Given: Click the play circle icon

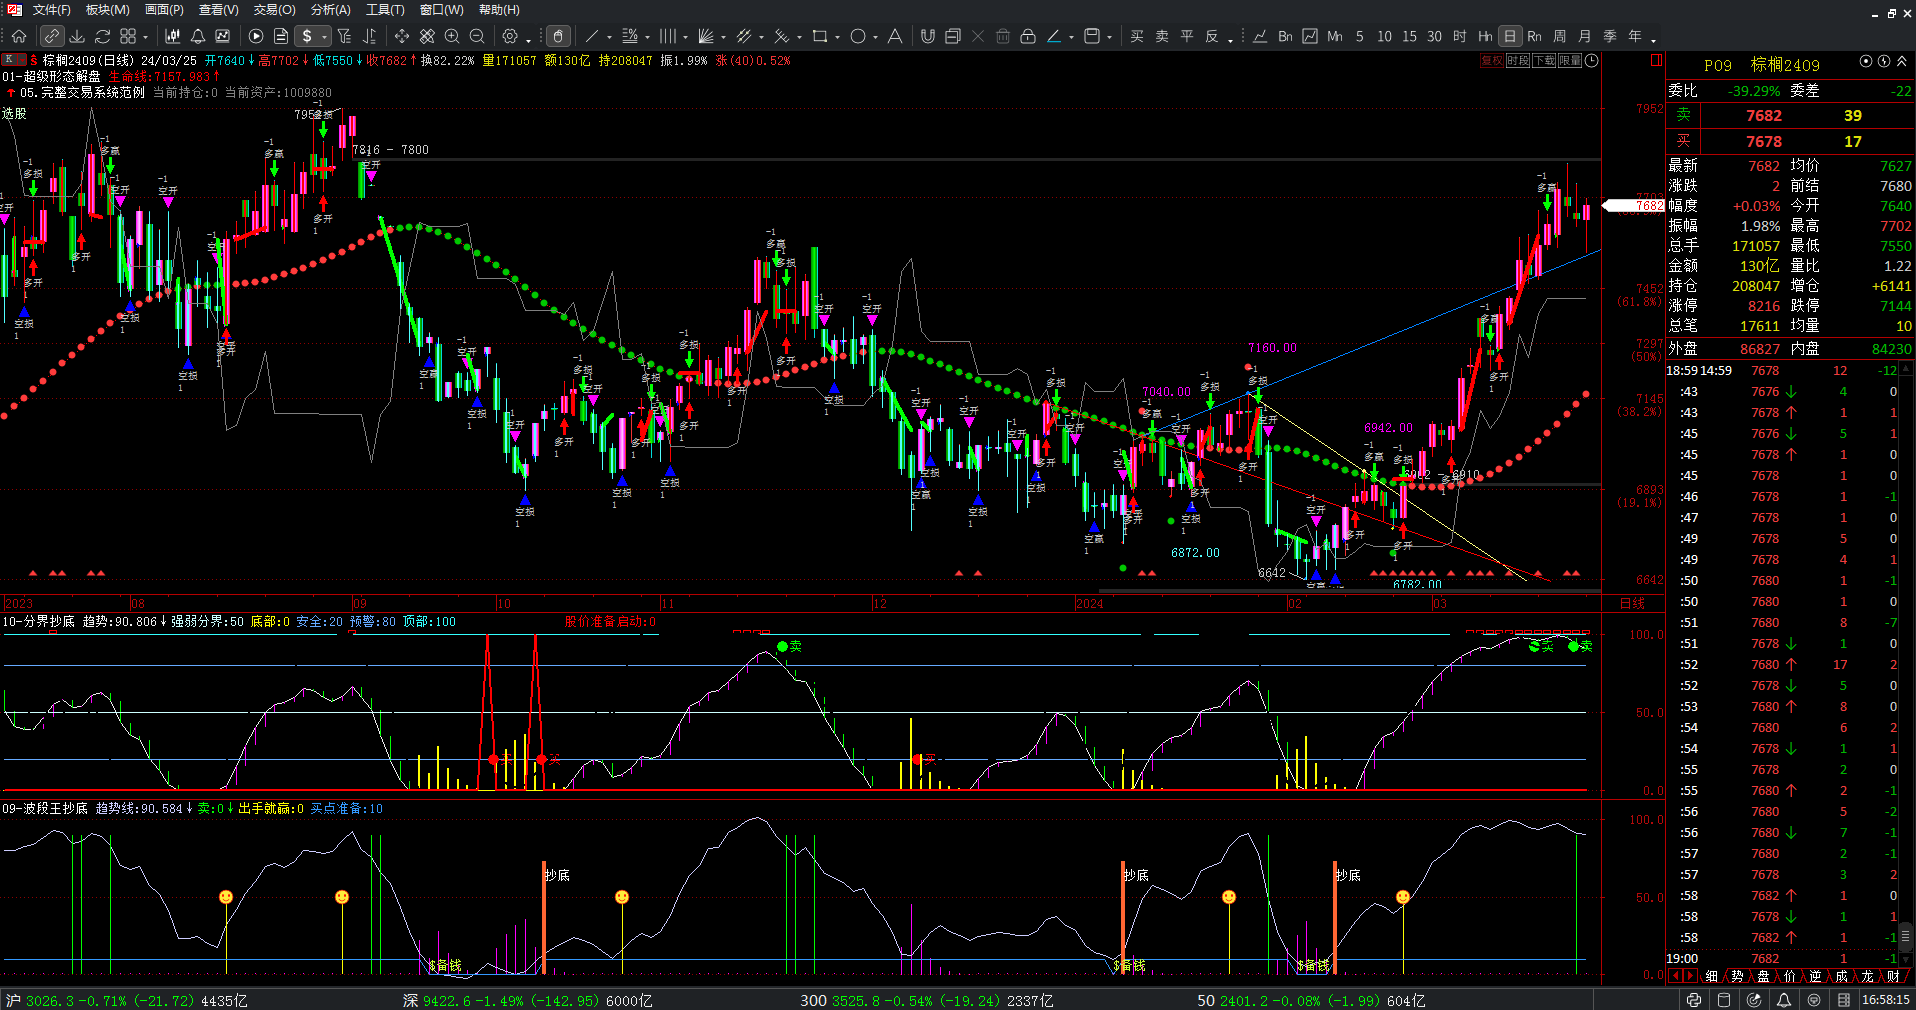Looking at the screenshot, I should 256,36.
